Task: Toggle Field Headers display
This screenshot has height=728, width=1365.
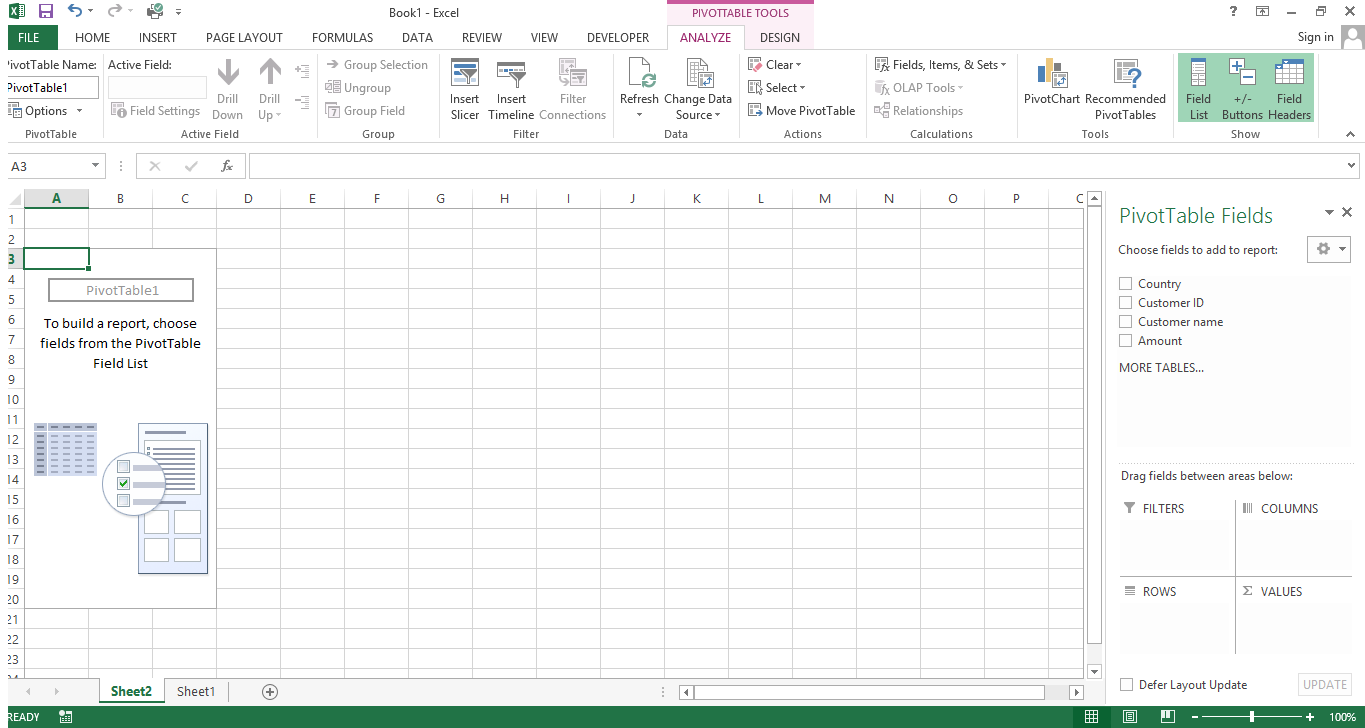Action: pos(1289,89)
